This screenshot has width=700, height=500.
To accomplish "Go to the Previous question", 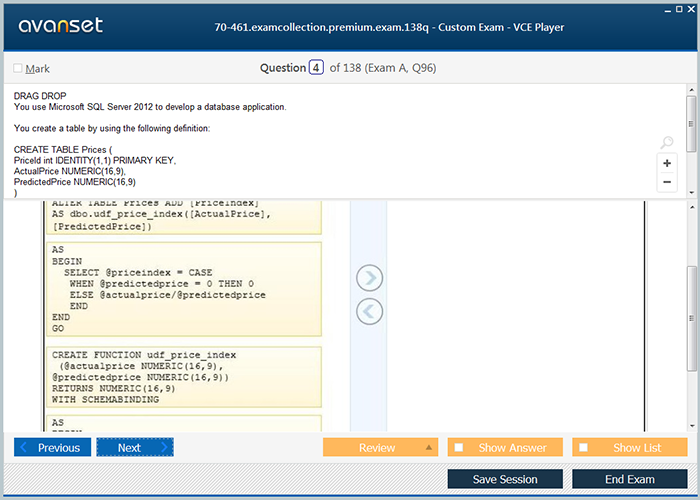I will [x=52, y=447].
